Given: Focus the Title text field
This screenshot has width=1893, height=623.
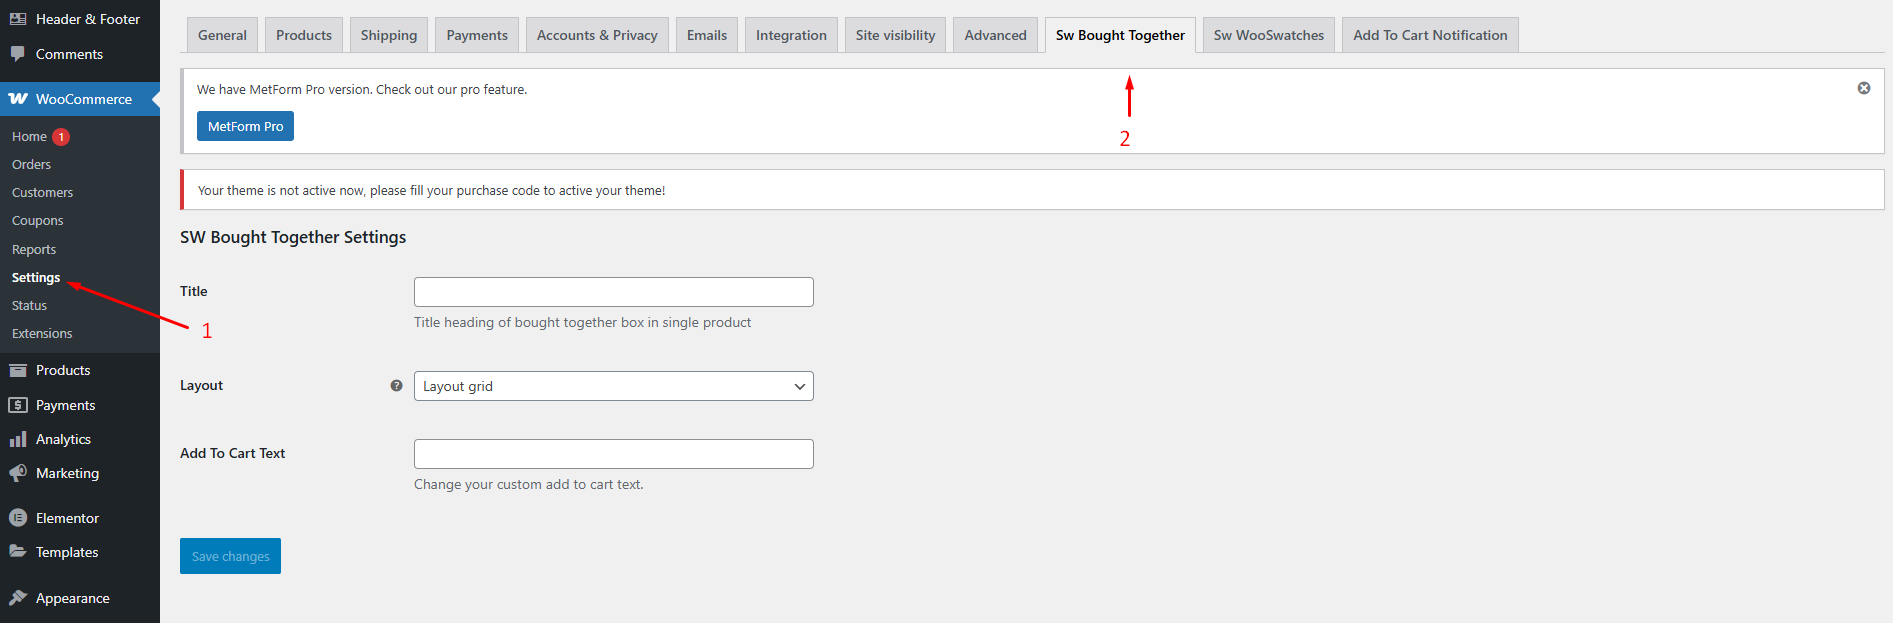Looking at the screenshot, I should click(x=613, y=292).
